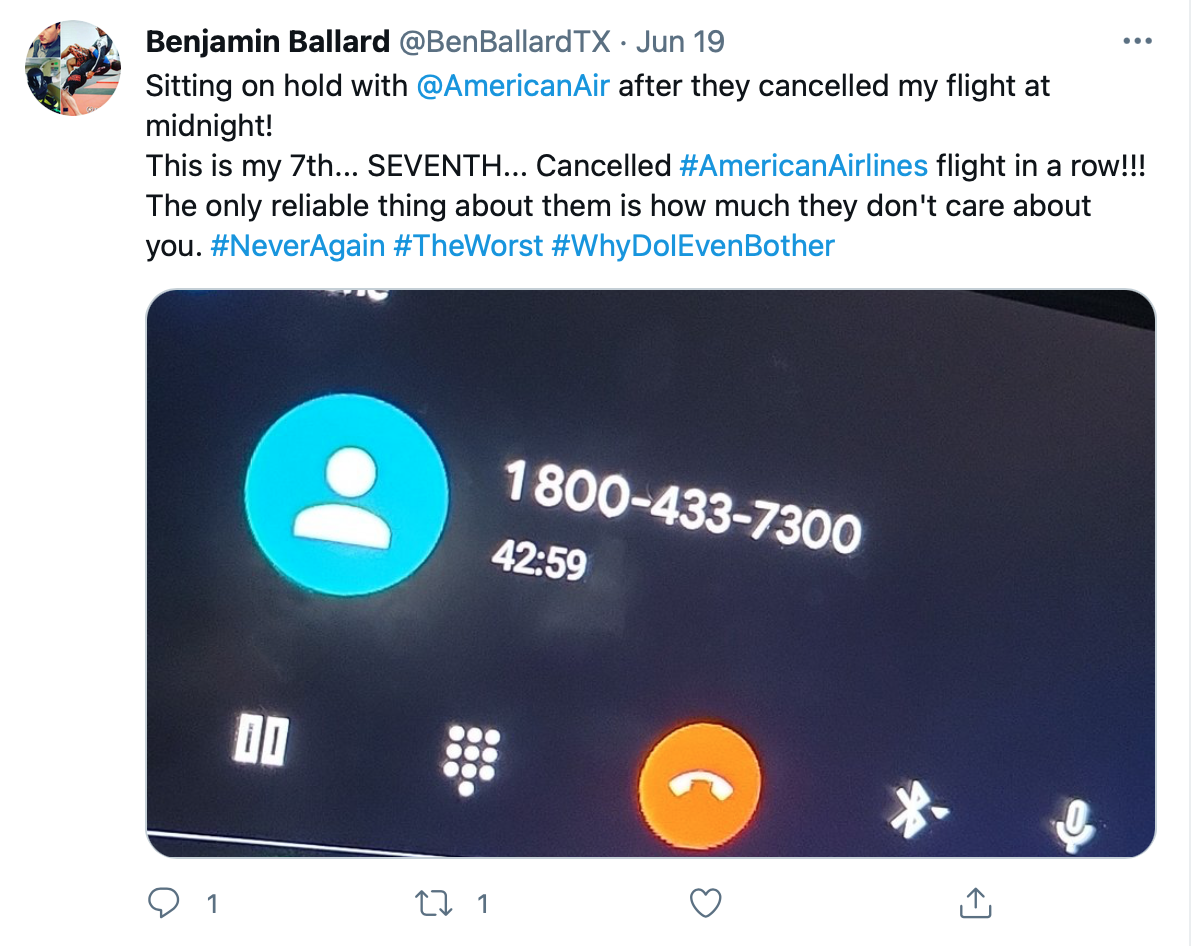1194x946 pixels.
Task: Open the Jun 19 timestamp link
Action: (x=680, y=42)
